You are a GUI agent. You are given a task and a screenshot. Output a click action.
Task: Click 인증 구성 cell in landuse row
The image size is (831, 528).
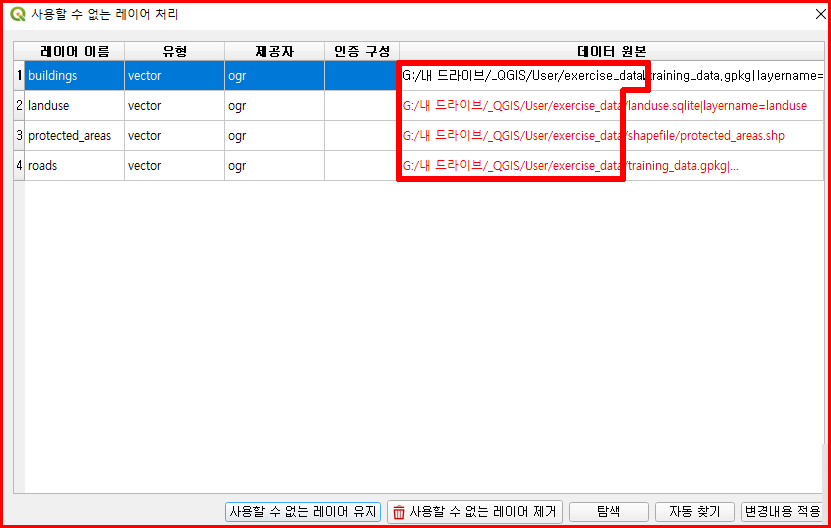click(x=362, y=105)
